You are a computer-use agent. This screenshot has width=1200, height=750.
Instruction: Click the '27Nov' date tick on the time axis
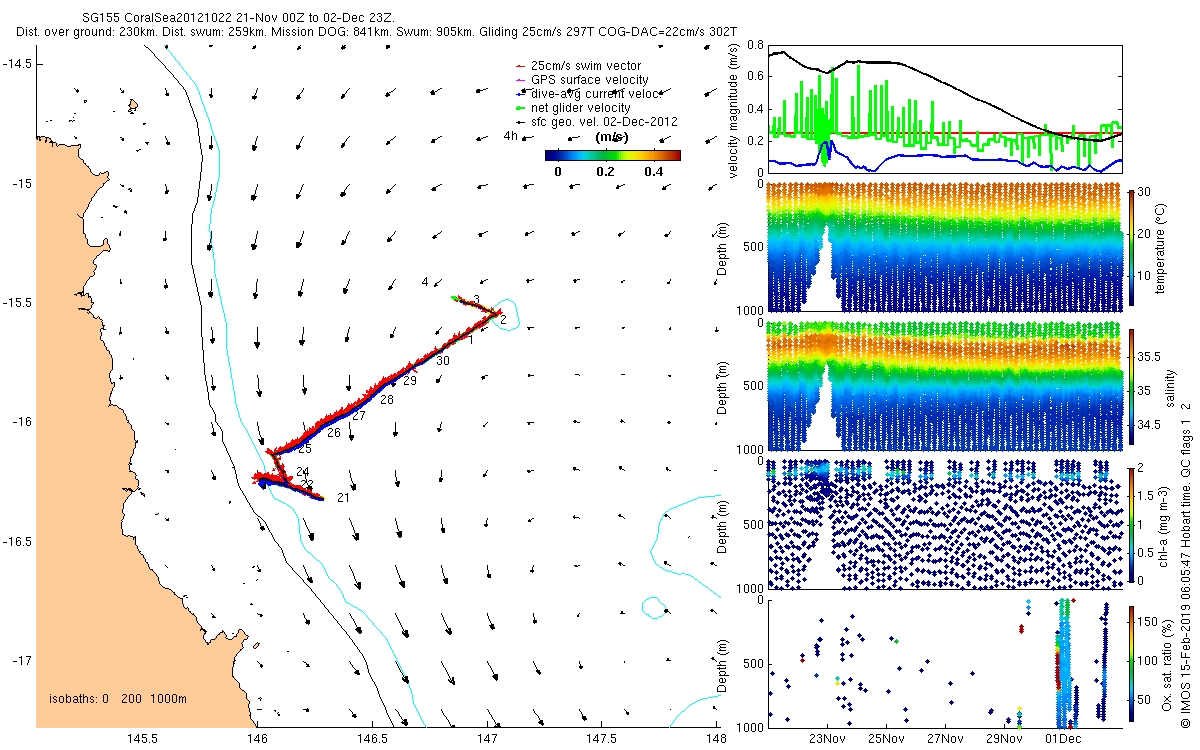(945, 739)
